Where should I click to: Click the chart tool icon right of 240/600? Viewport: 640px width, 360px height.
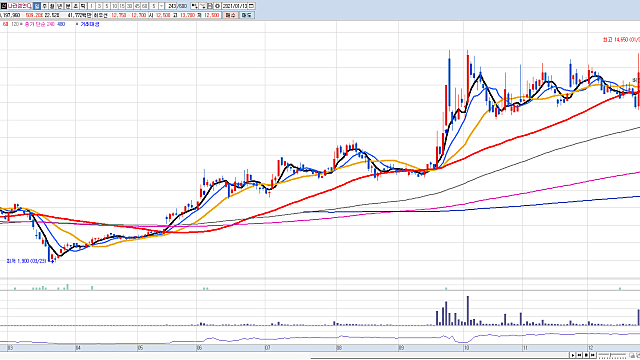(x=194, y=6)
